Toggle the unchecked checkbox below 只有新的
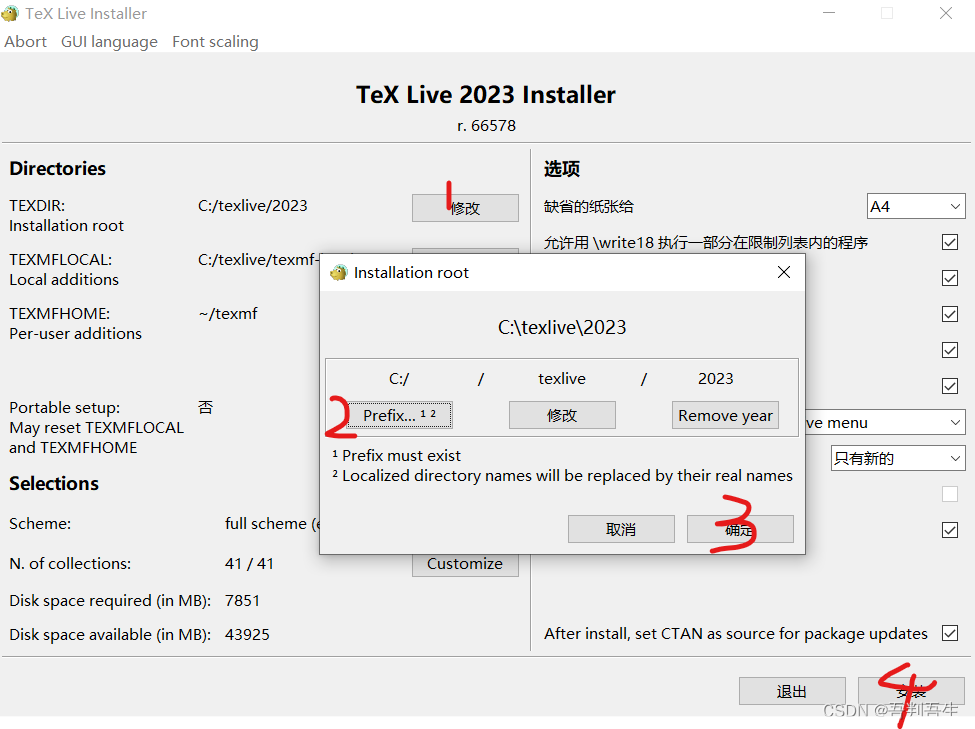 click(x=950, y=494)
